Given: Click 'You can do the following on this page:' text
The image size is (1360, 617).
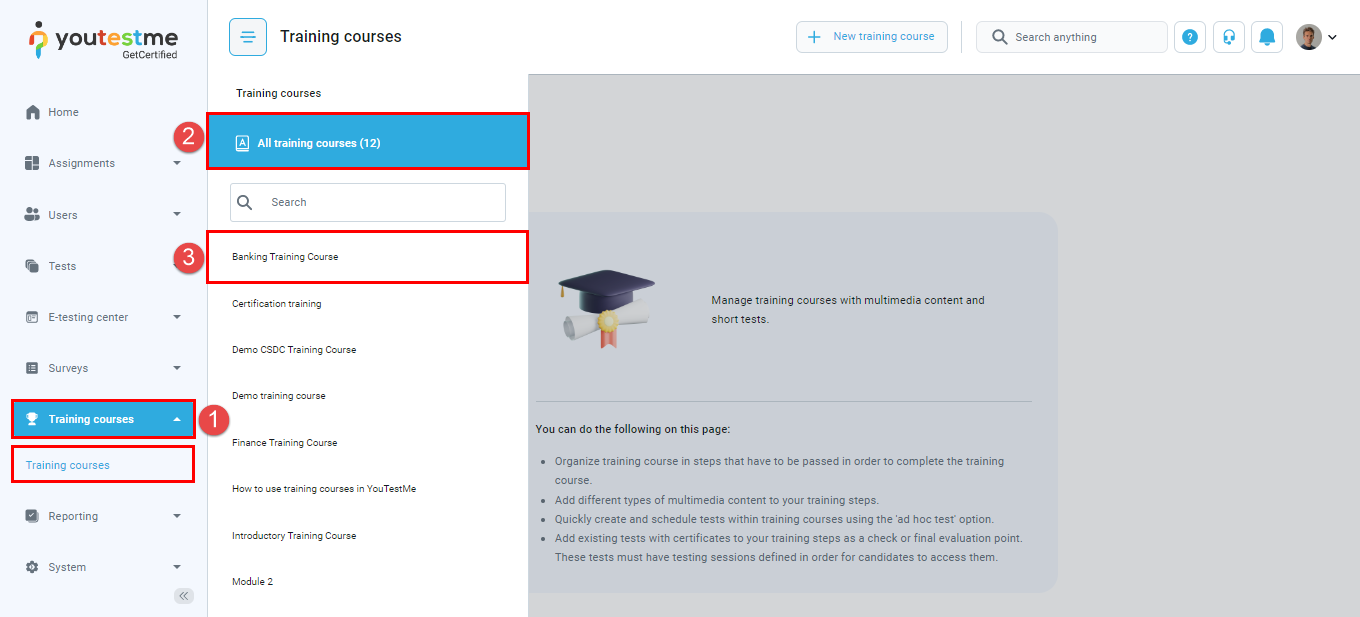Looking at the screenshot, I should click(633, 429).
